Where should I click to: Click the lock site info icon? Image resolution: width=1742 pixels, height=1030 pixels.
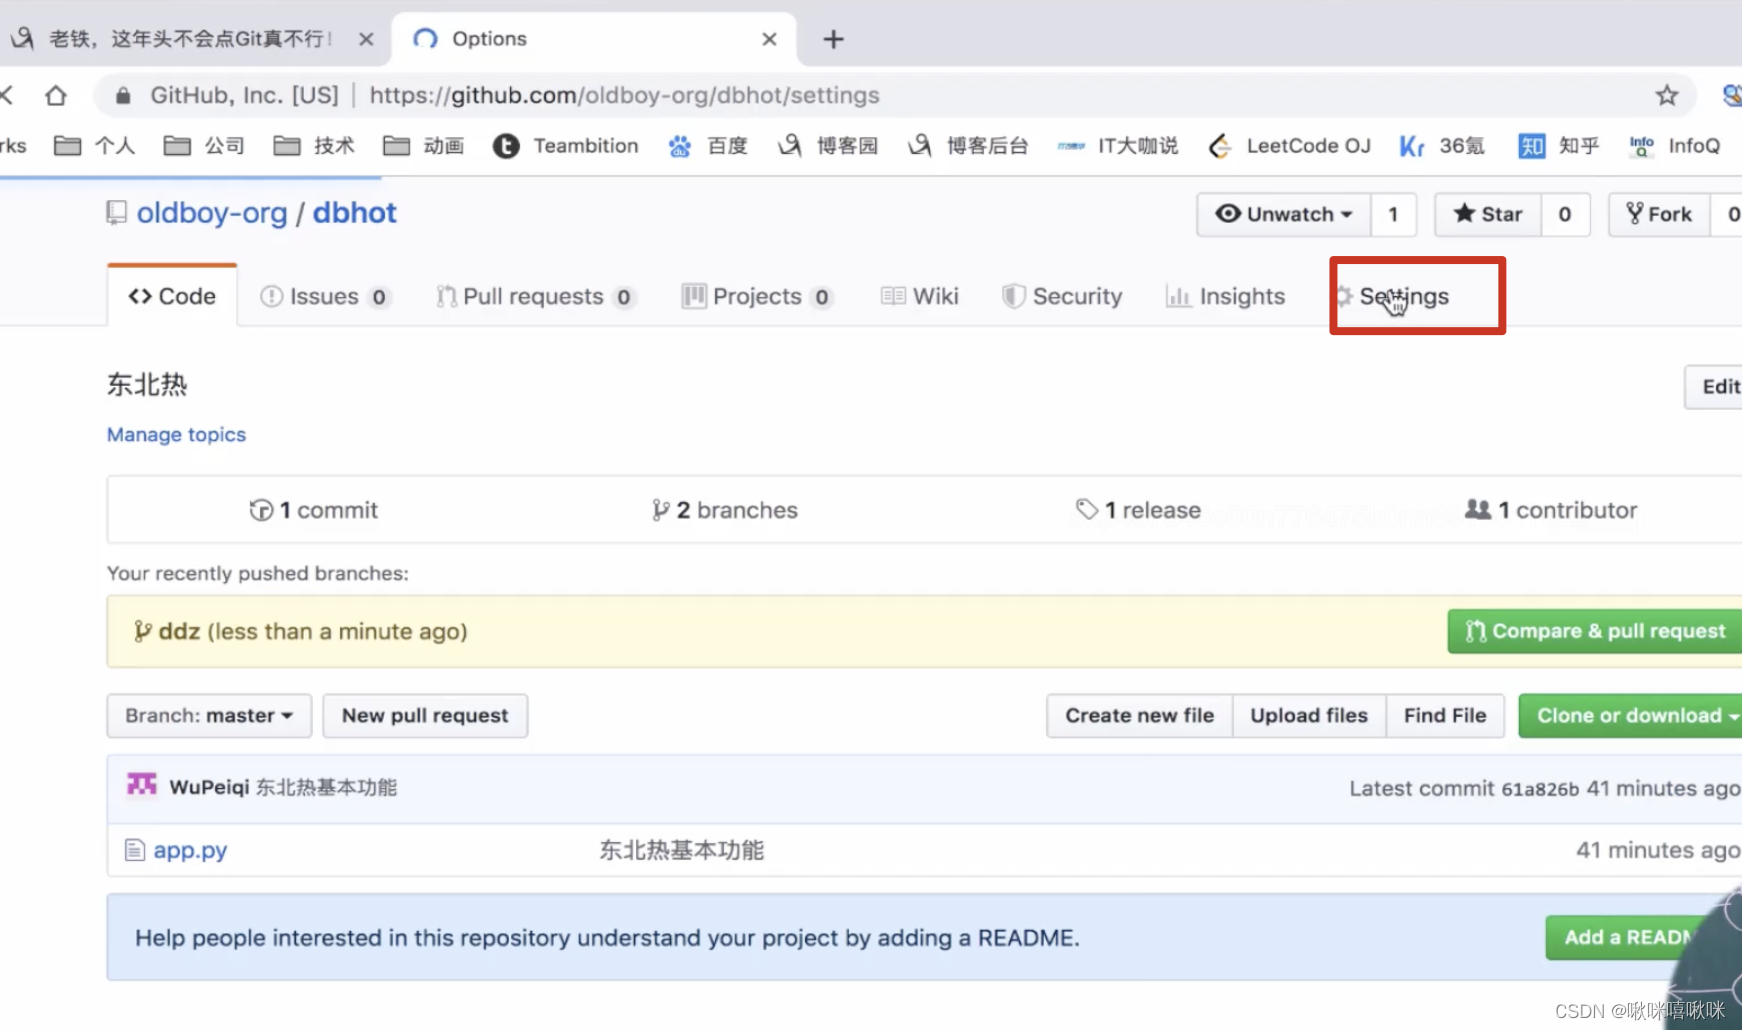[x=123, y=95]
